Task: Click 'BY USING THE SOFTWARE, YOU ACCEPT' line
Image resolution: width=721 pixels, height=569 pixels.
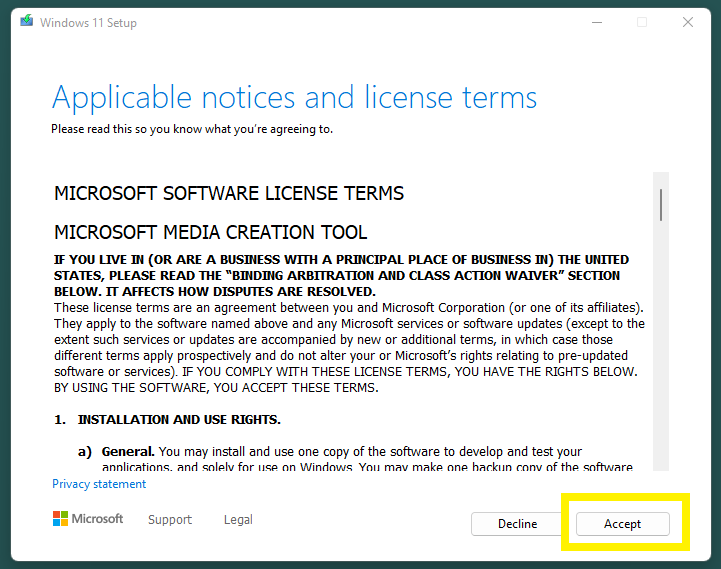Action: tap(216, 388)
